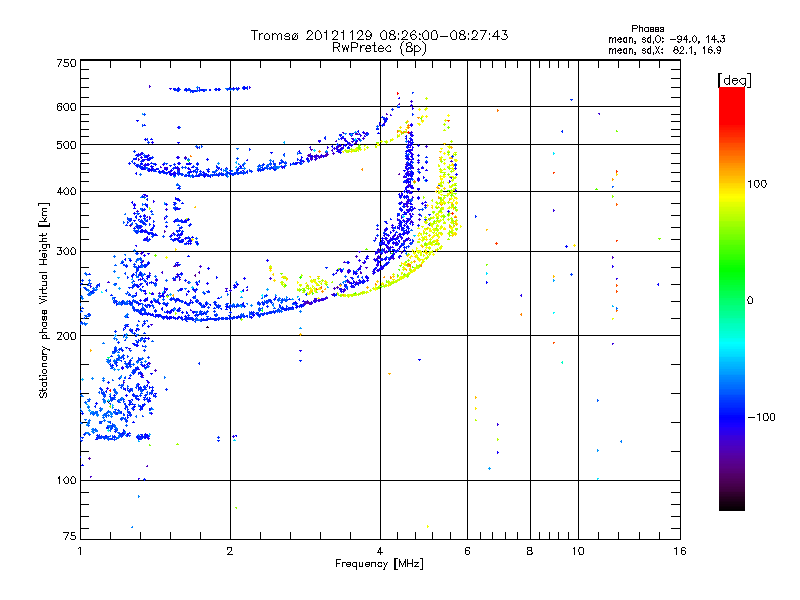This screenshot has width=800, height=600.
Task: Click the x-axis tick label 6
Action: tap(467, 551)
